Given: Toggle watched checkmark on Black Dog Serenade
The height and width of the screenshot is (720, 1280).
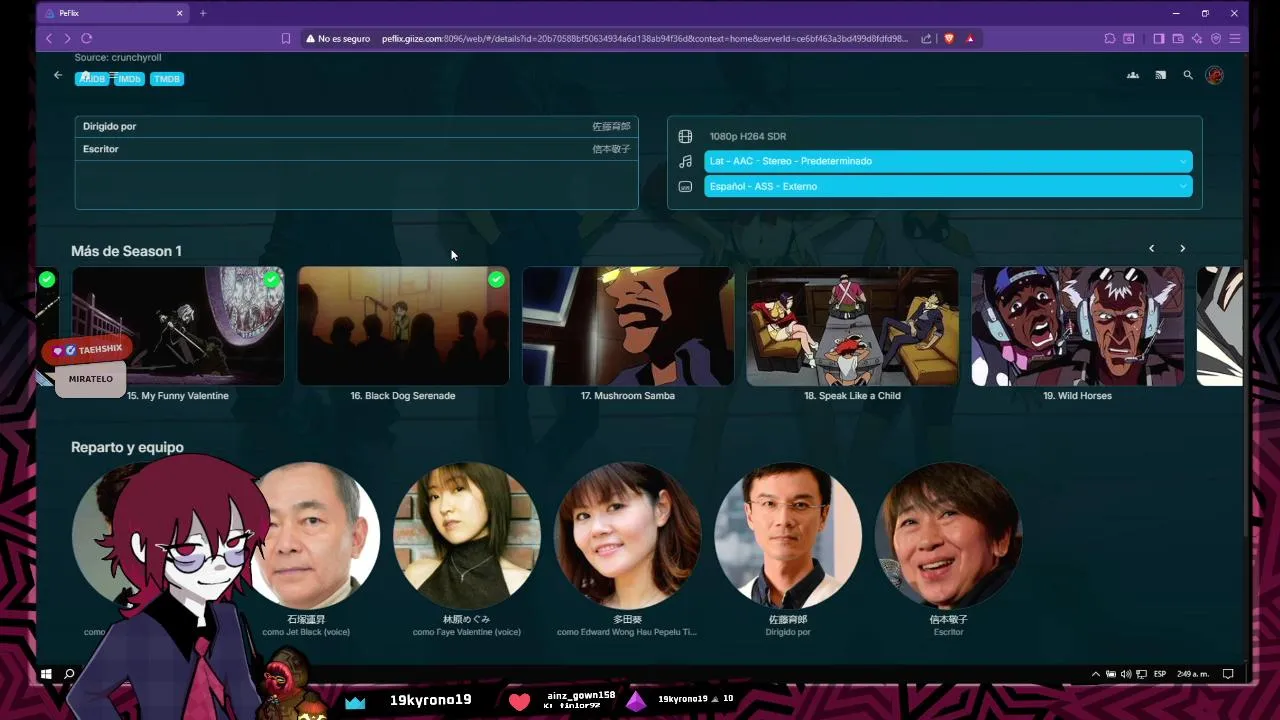Looking at the screenshot, I should tap(496, 279).
